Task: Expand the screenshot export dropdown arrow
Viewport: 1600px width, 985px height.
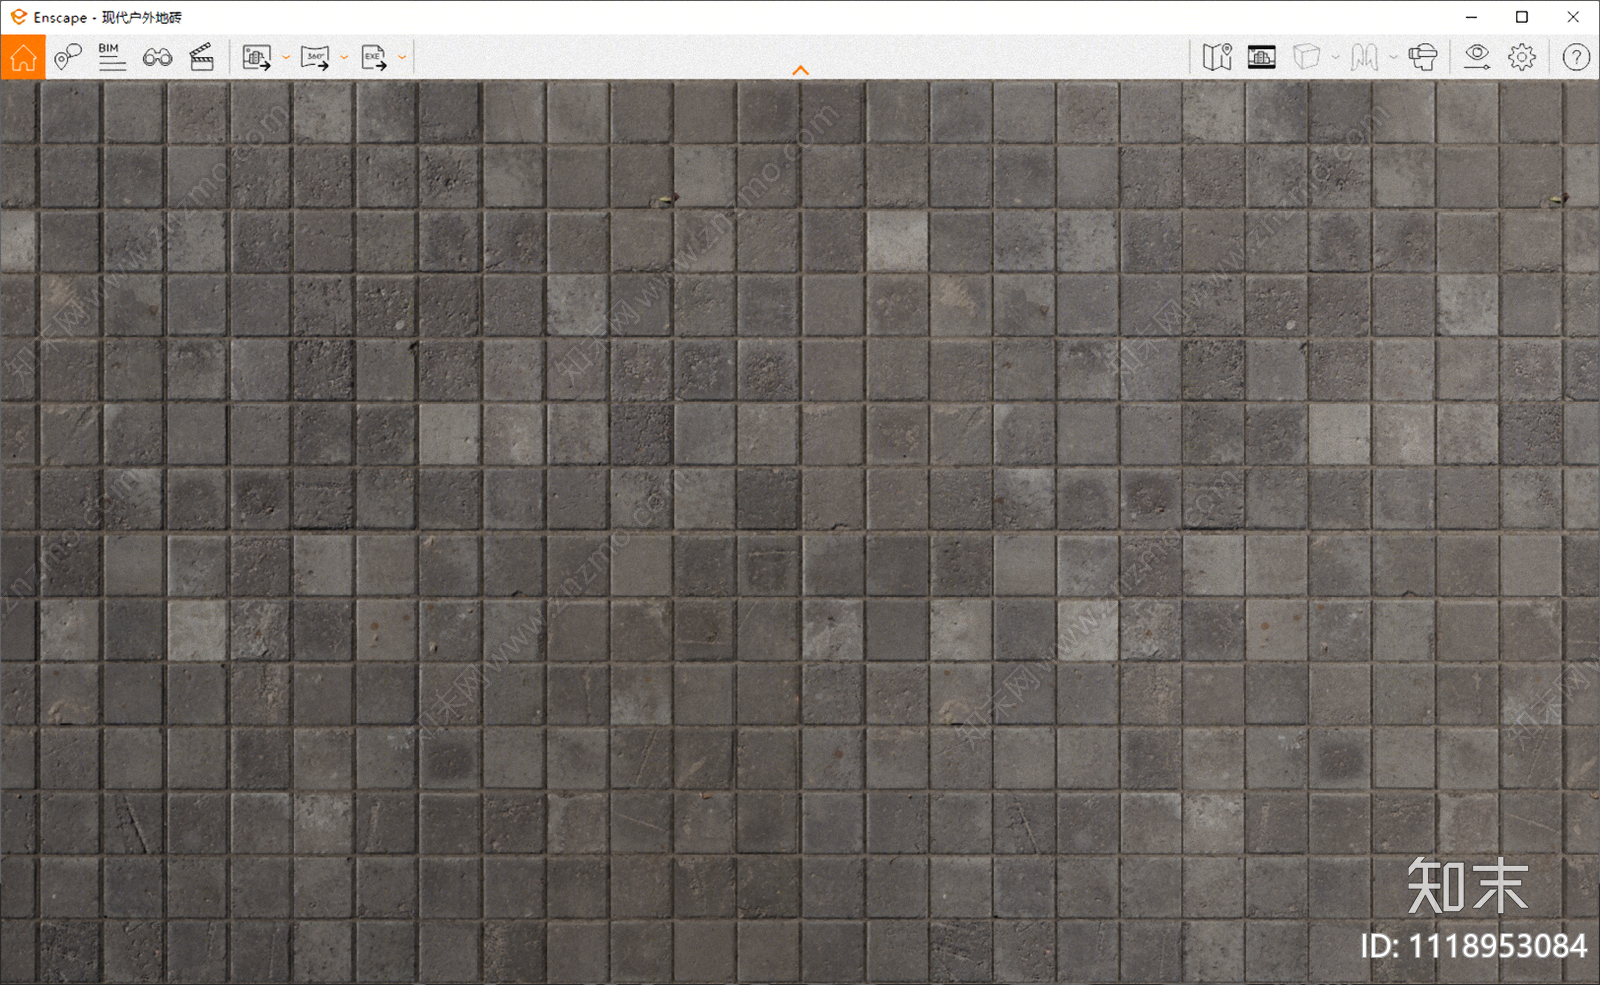Action: point(286,58)
